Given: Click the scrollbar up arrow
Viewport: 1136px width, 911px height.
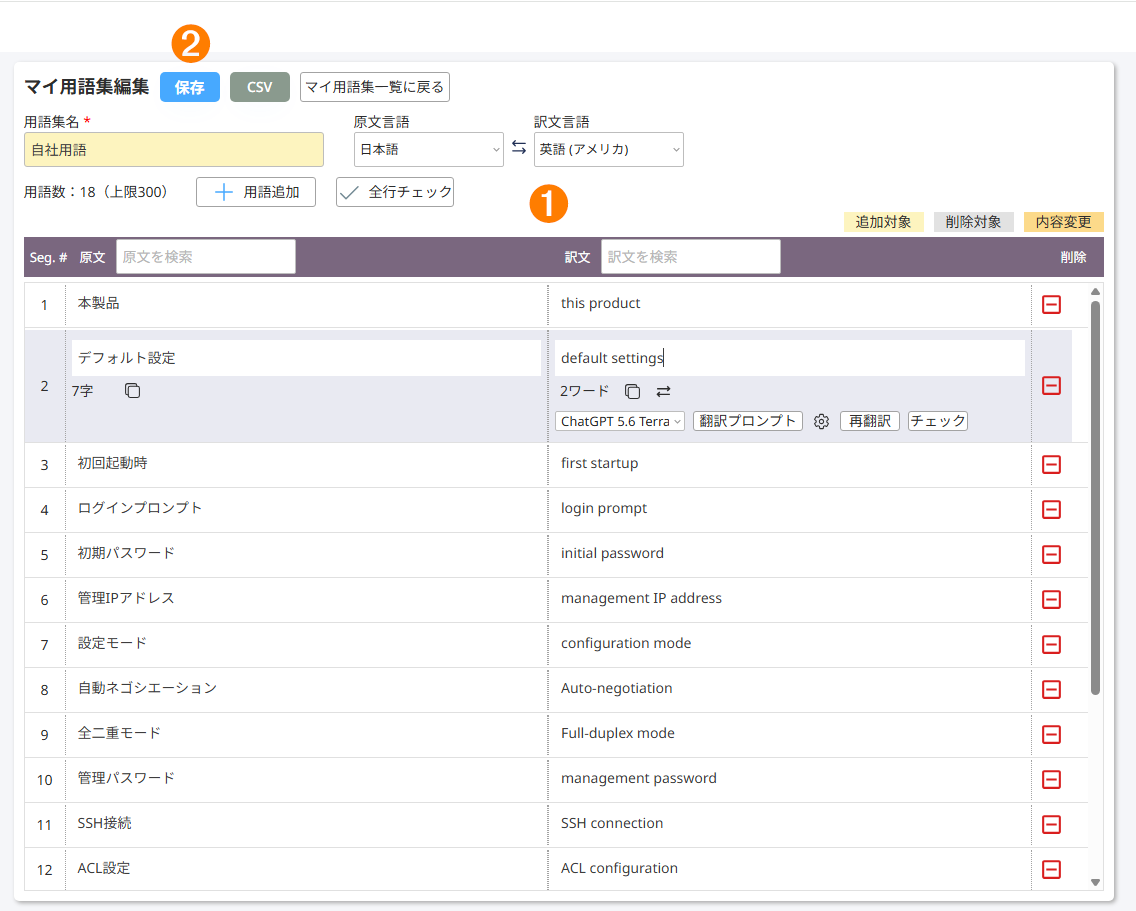Looking at the screenshot, I should coord(1095,291).
